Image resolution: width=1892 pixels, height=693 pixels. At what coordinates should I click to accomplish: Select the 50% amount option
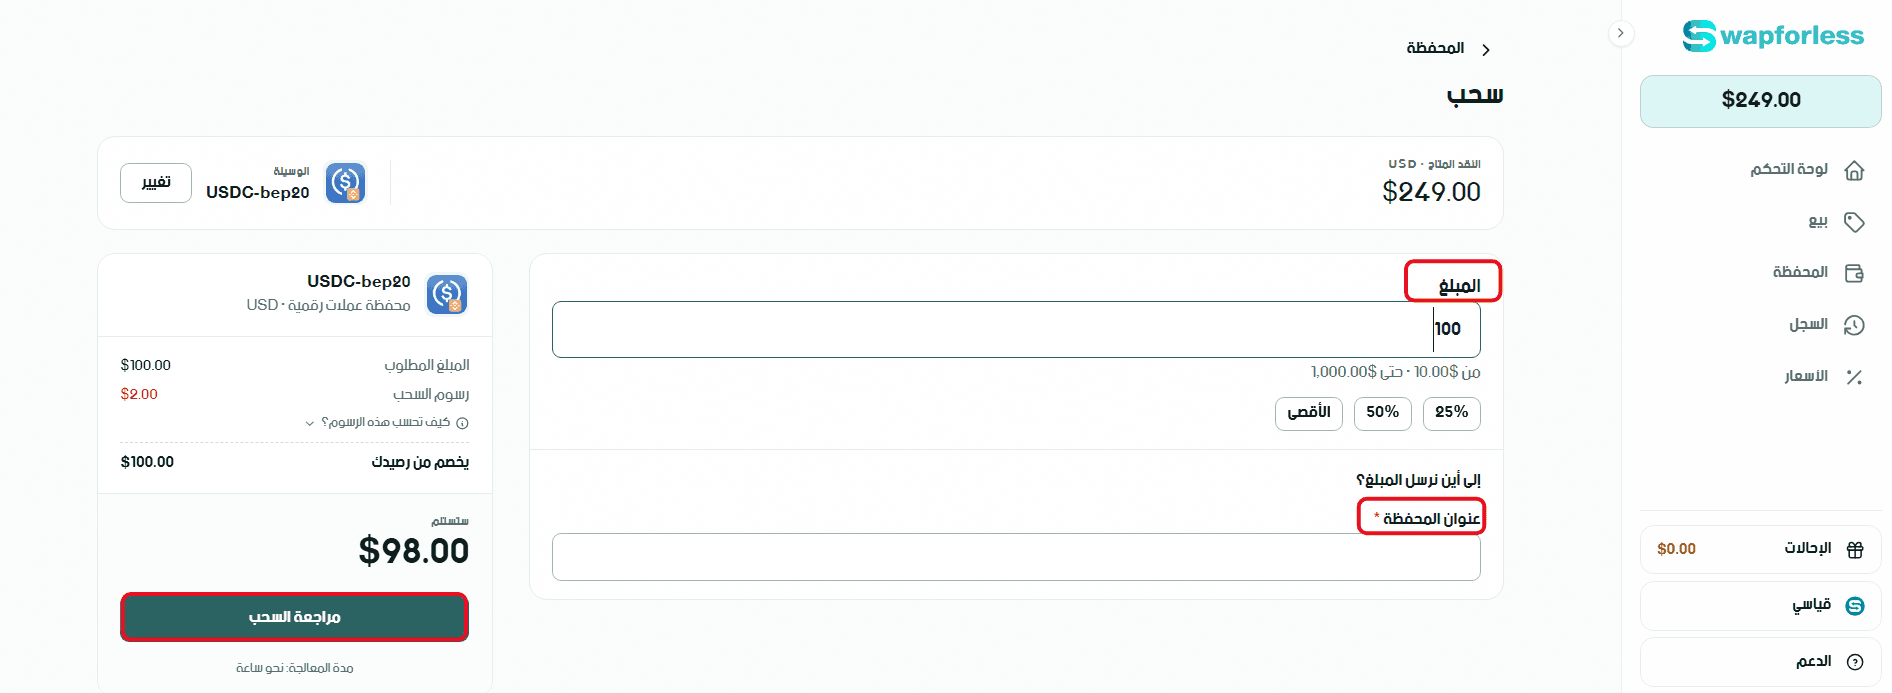pyautogui.click(x=1383, y=413)
